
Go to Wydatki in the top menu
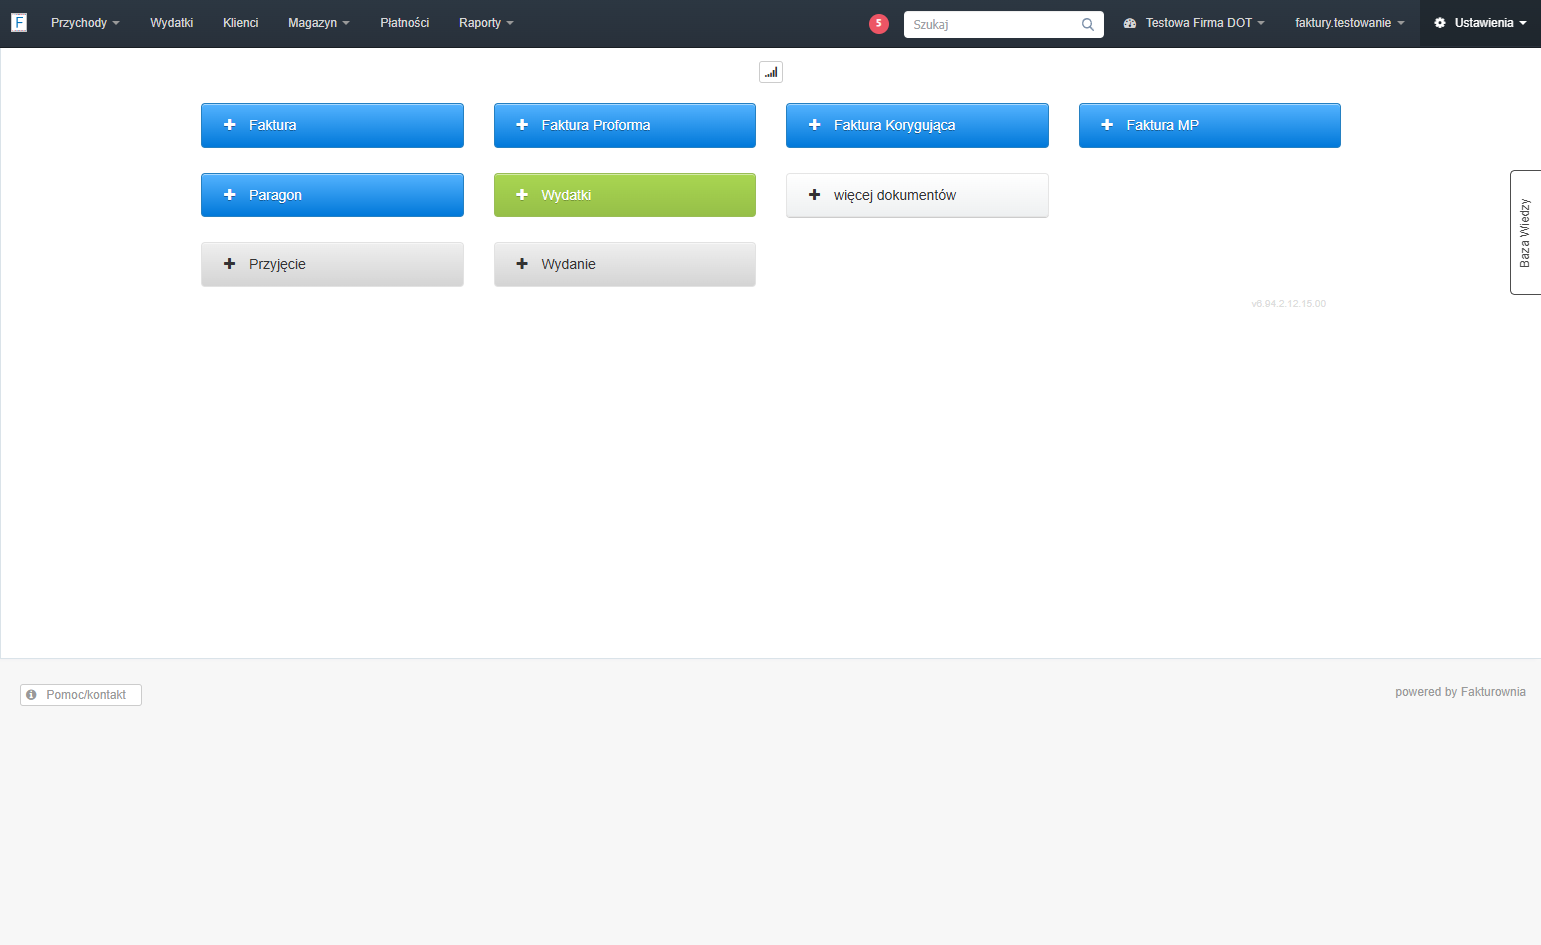[172, 23]
